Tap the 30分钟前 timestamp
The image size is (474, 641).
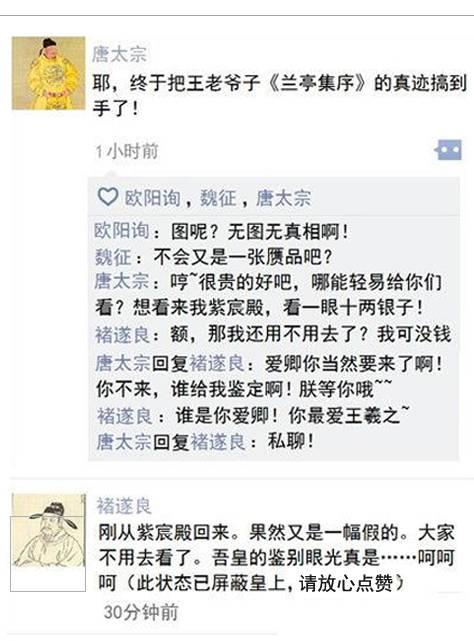[x=141, y=612]
